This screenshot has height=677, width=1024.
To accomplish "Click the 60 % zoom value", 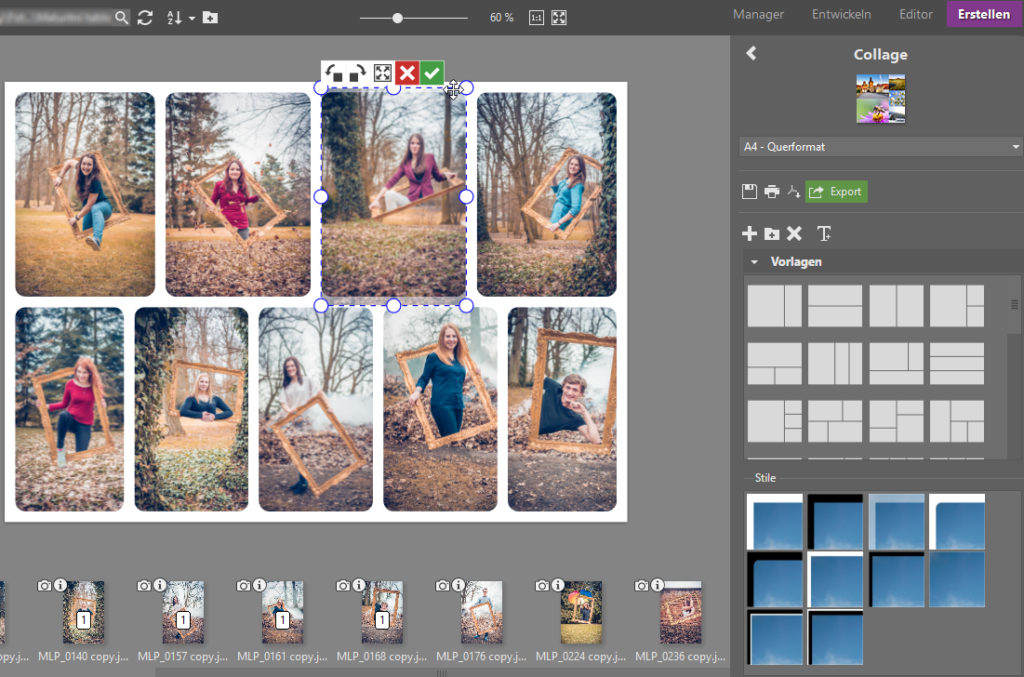I will 502,18.
